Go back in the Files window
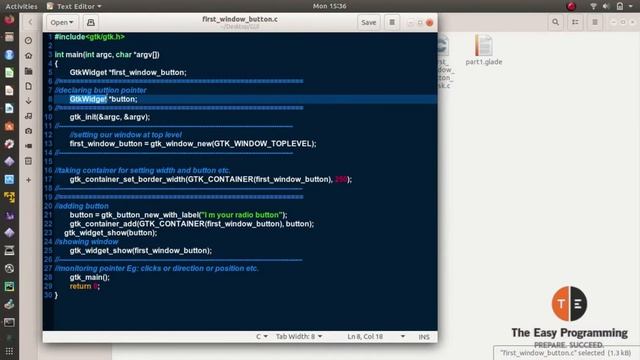Viewport: 640px width, 360px height. (x=30, y=22)
